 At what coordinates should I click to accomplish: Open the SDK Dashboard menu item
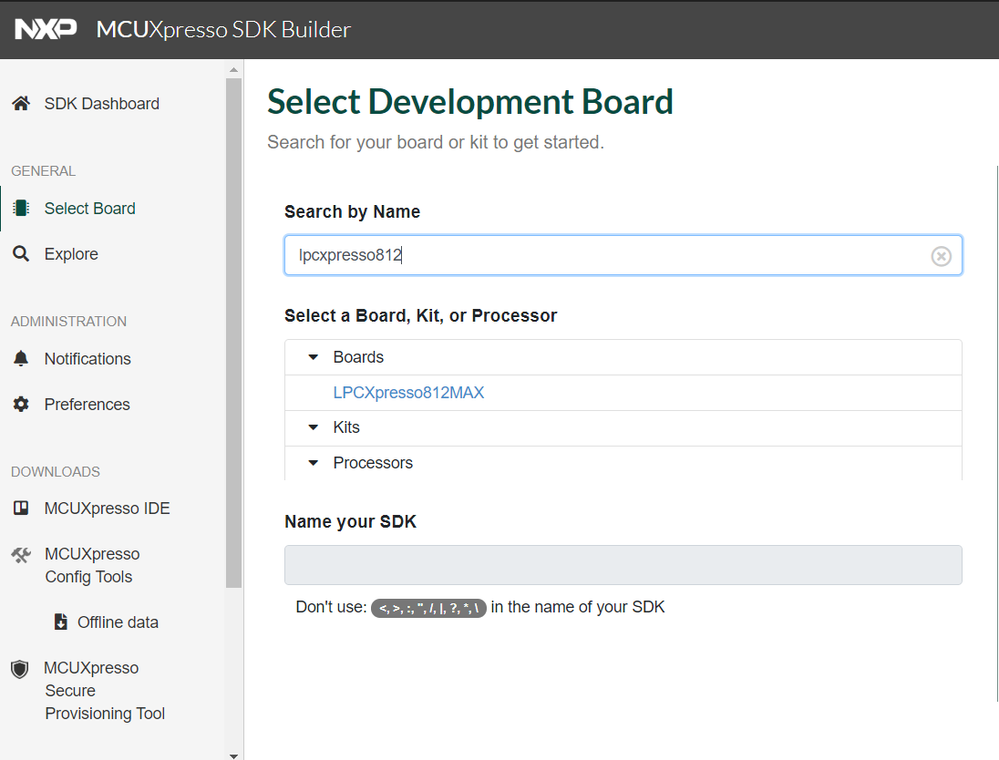101,104
